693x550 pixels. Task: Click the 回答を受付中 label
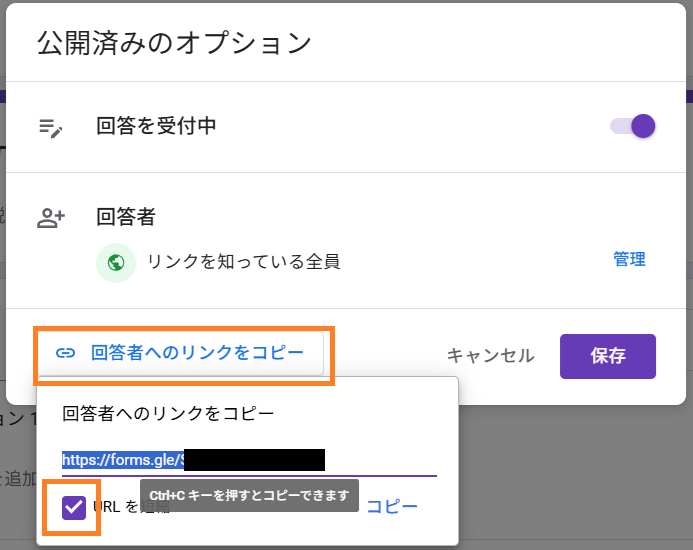point(156,126)
